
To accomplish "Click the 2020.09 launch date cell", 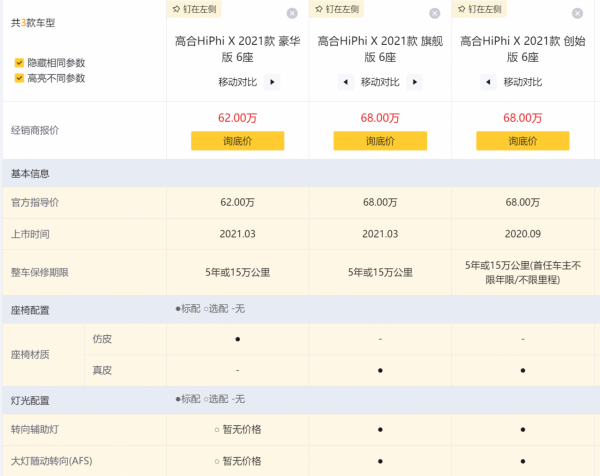I will click(x=523, y=234).
